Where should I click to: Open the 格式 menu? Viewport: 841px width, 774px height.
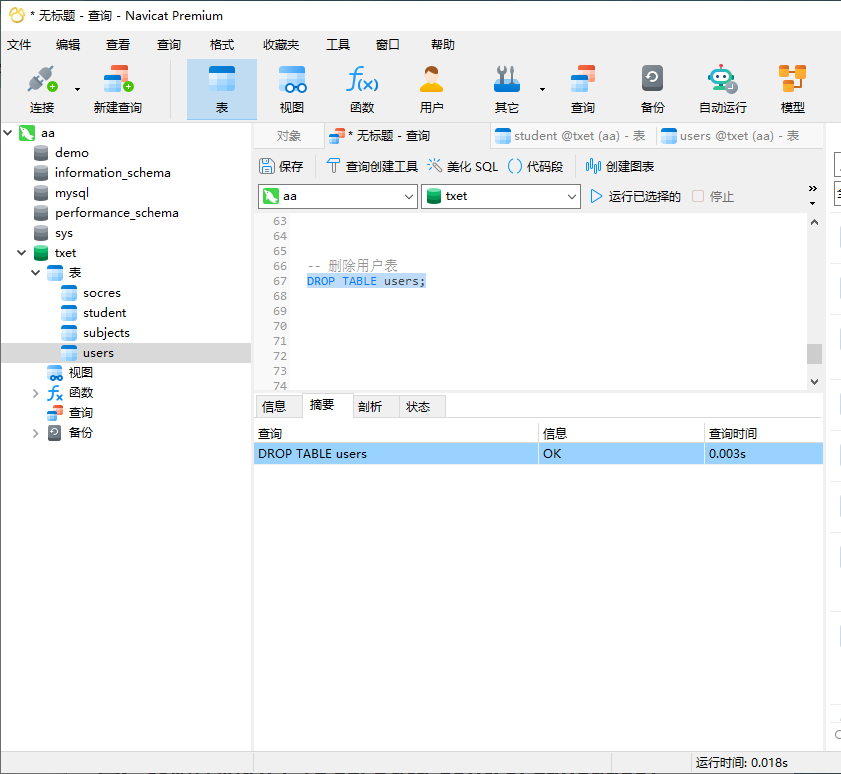point(222,45)
